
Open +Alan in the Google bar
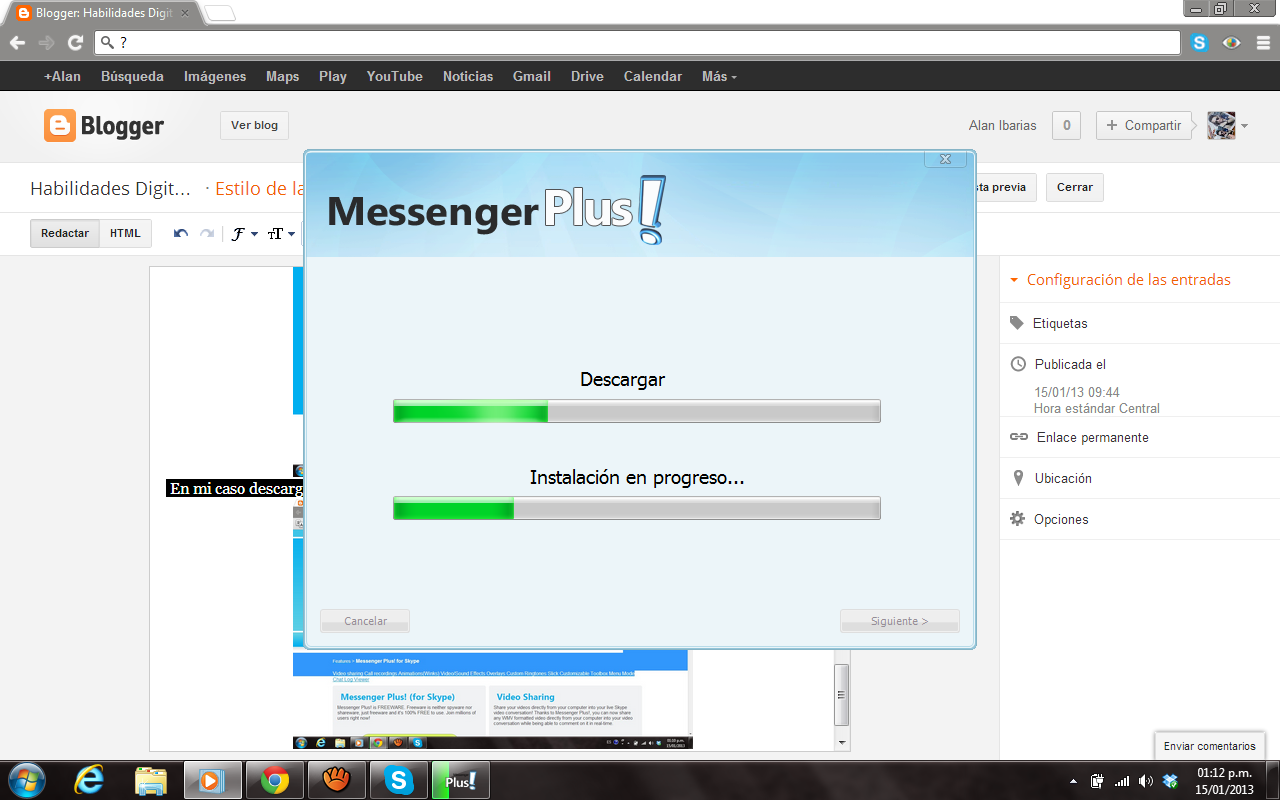62,76
